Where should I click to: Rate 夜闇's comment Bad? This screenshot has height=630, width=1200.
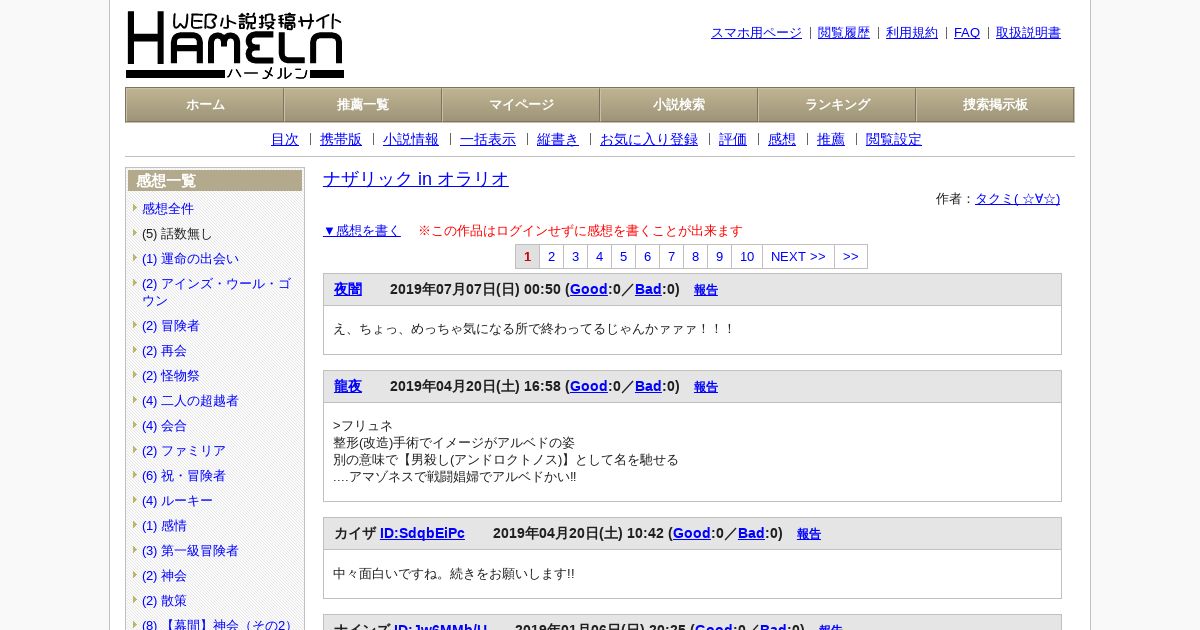point(648,289)
